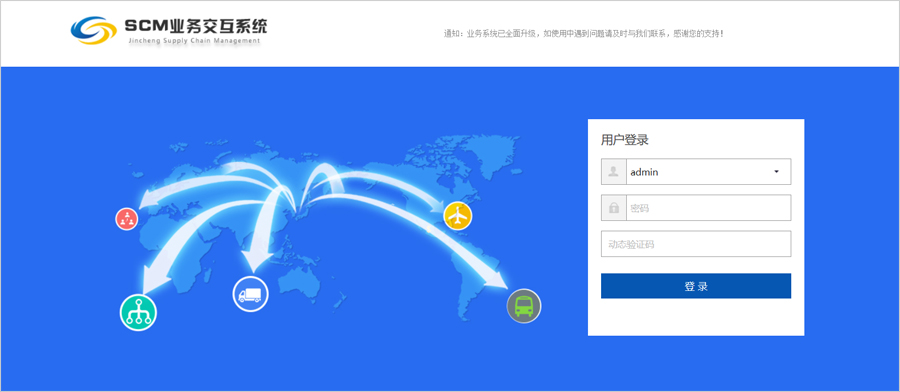The height and width of the screenshot is (392, 900).
Task: Click the 用户登录 heading
Action: point(624,139)
